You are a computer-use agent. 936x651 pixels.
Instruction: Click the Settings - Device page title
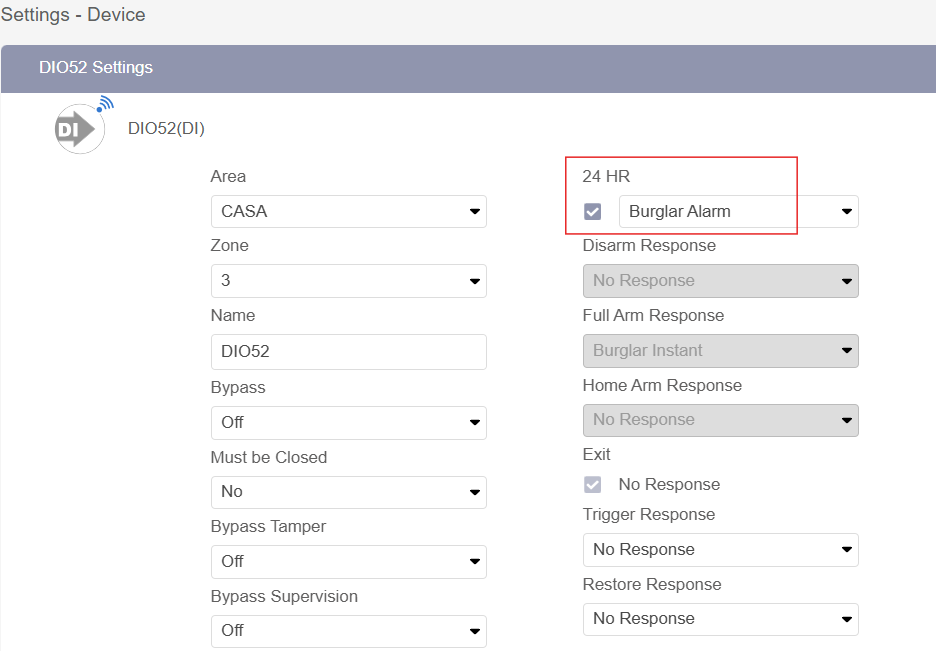coord(73,15)
